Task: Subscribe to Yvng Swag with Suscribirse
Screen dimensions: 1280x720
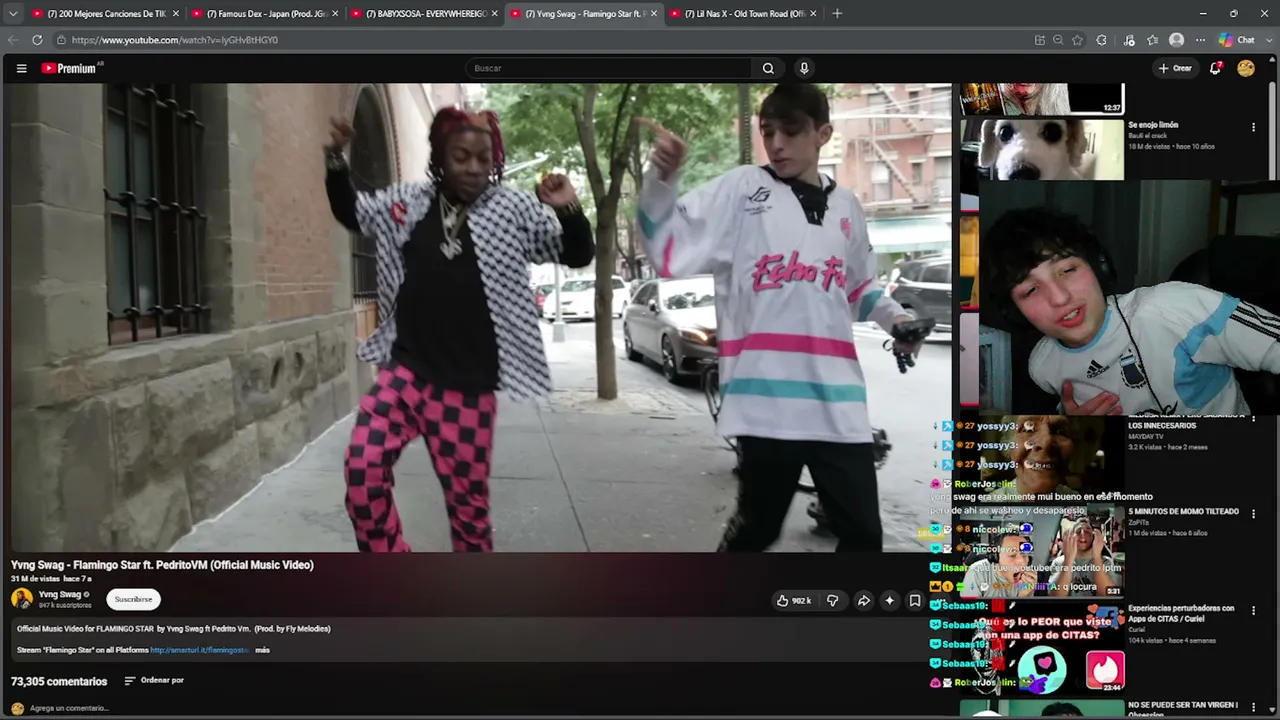Action: 133,599
